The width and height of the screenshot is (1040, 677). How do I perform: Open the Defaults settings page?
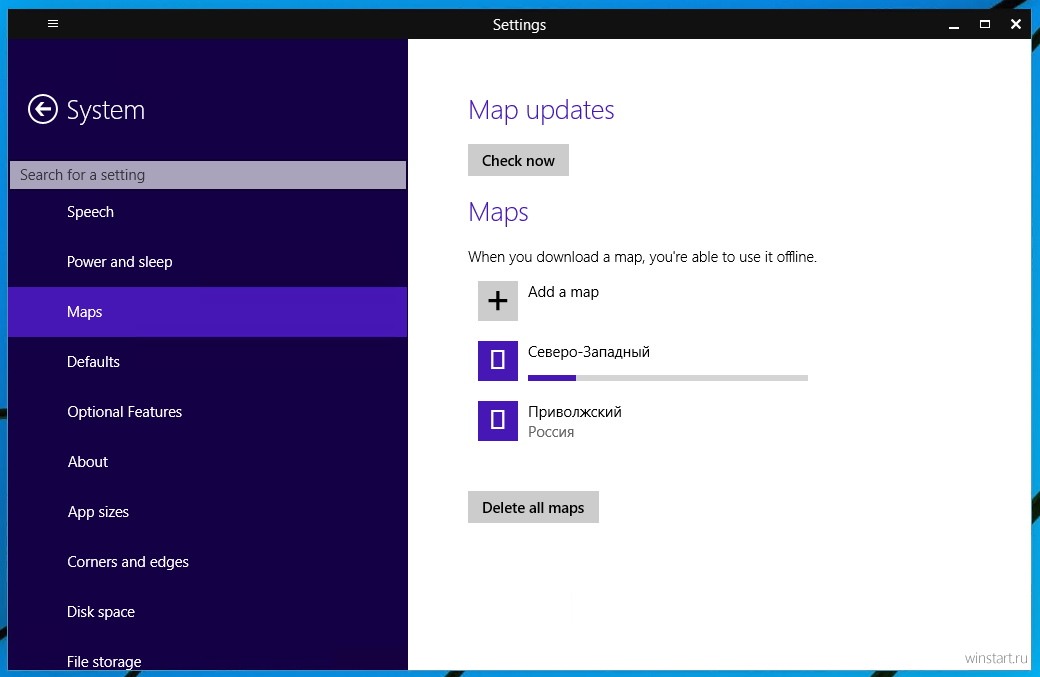[x=208, y=362]
